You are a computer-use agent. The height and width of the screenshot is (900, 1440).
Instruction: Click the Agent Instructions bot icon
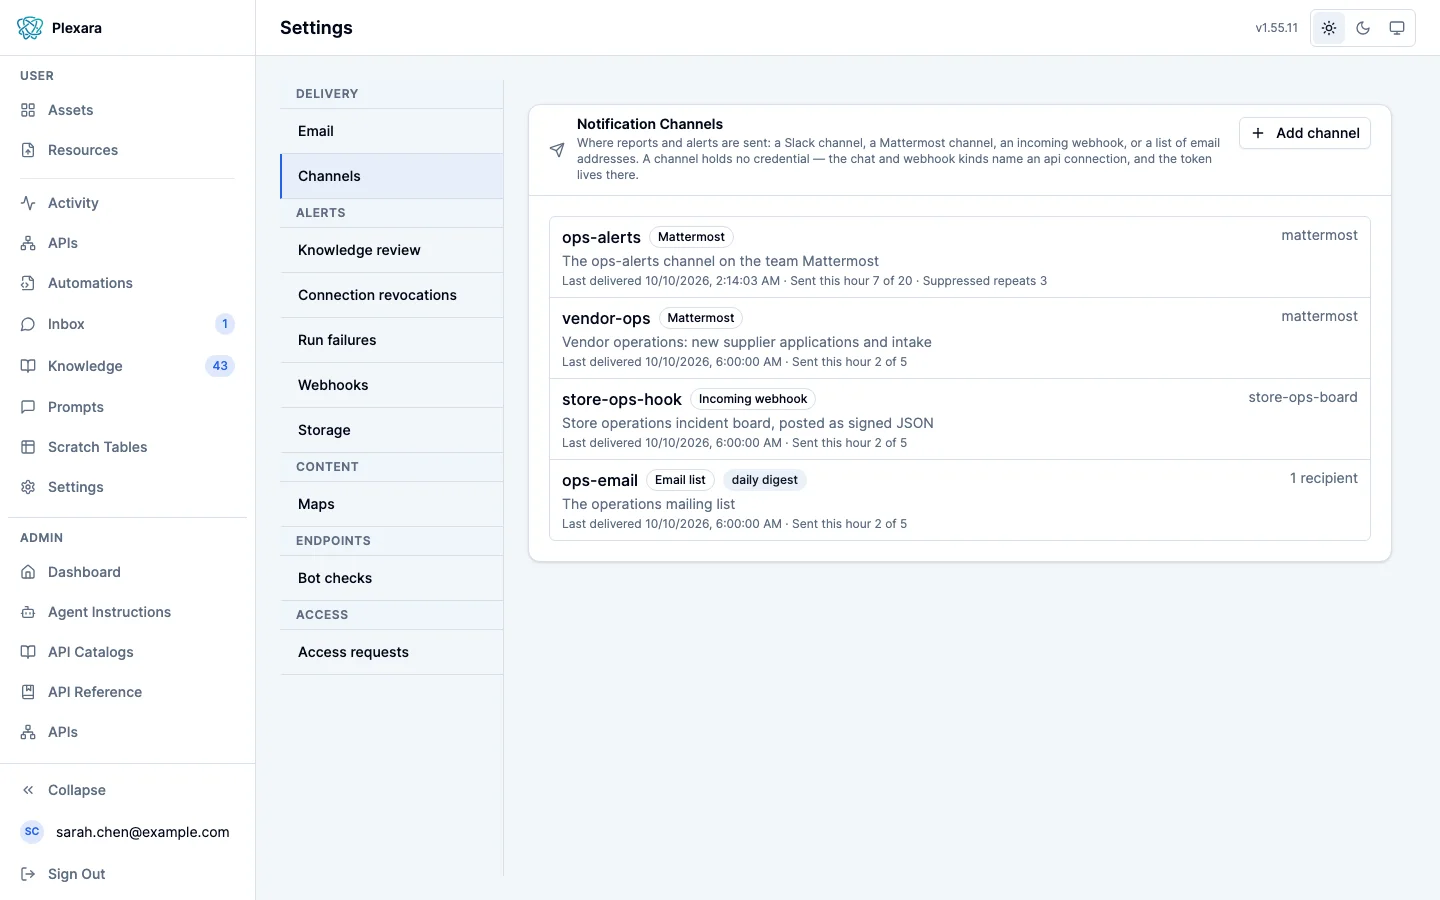pos(28,612)
